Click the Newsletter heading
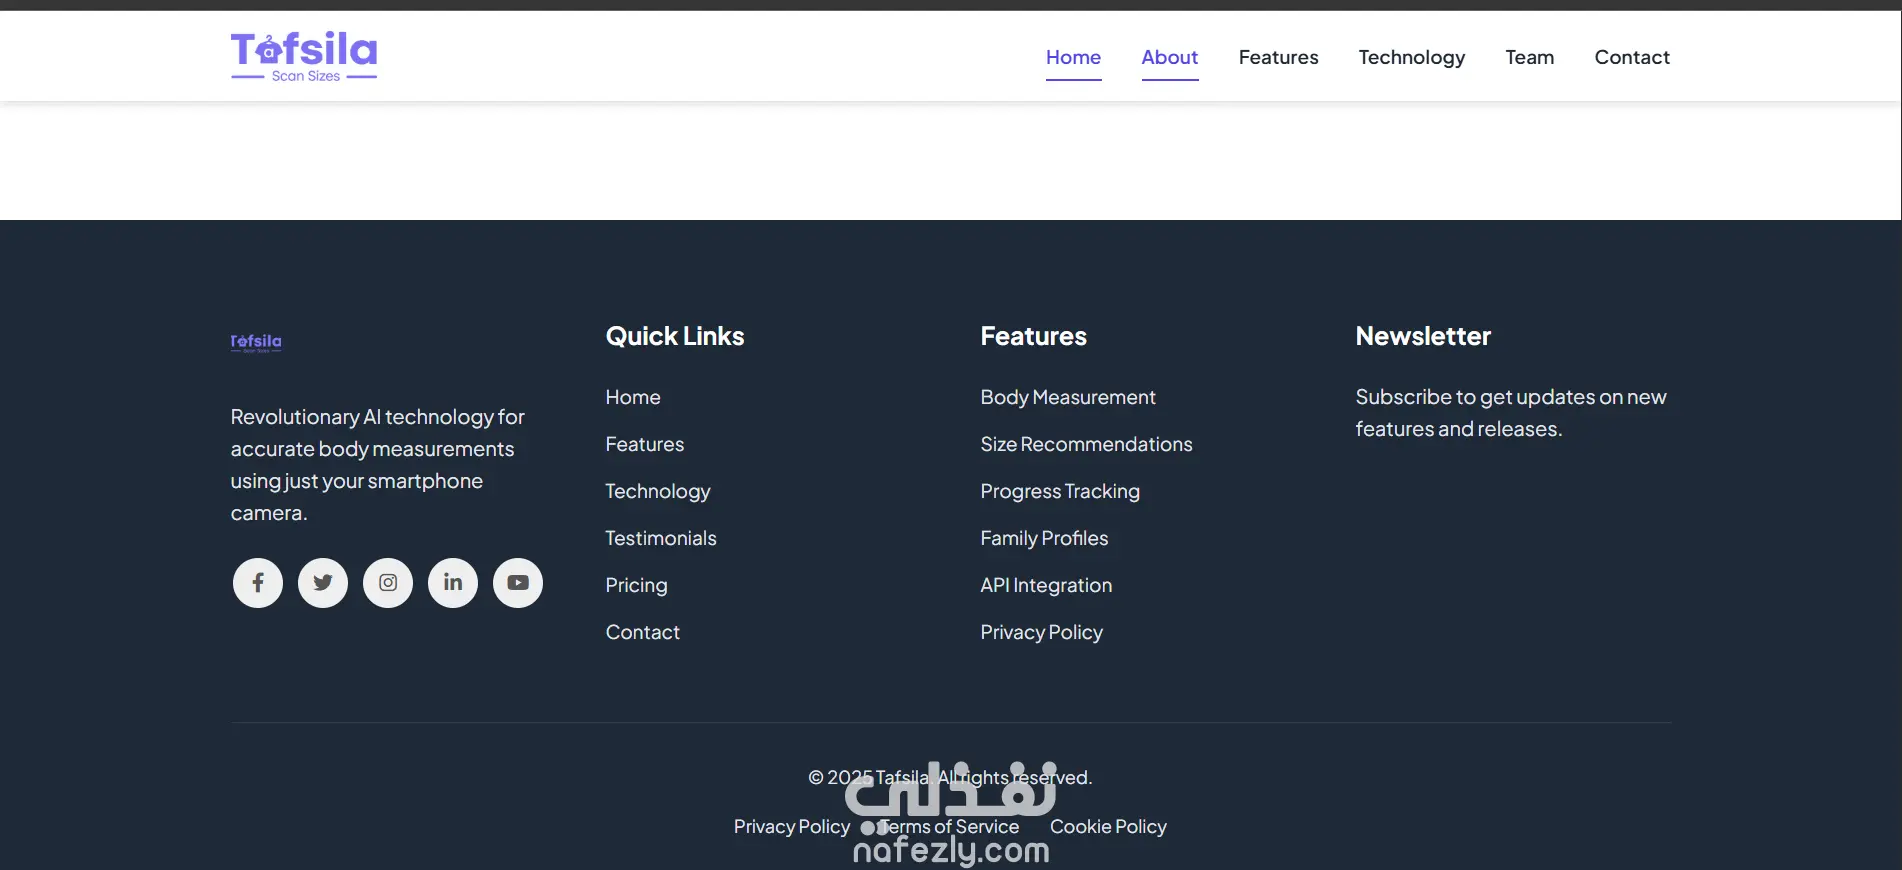 coord(1423,336)
